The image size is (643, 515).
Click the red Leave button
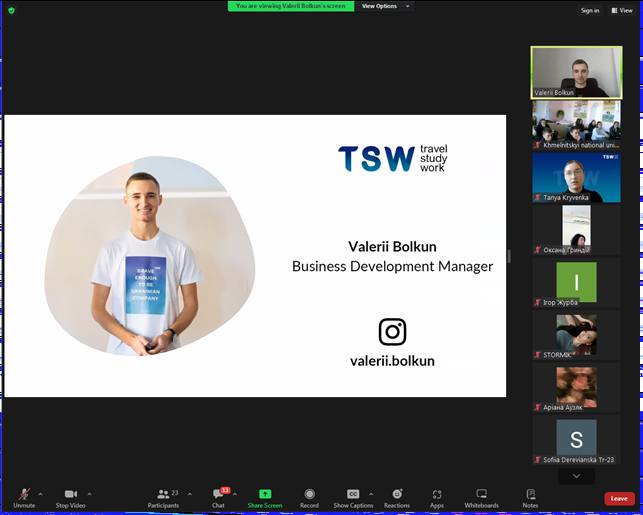pos(619,498)
